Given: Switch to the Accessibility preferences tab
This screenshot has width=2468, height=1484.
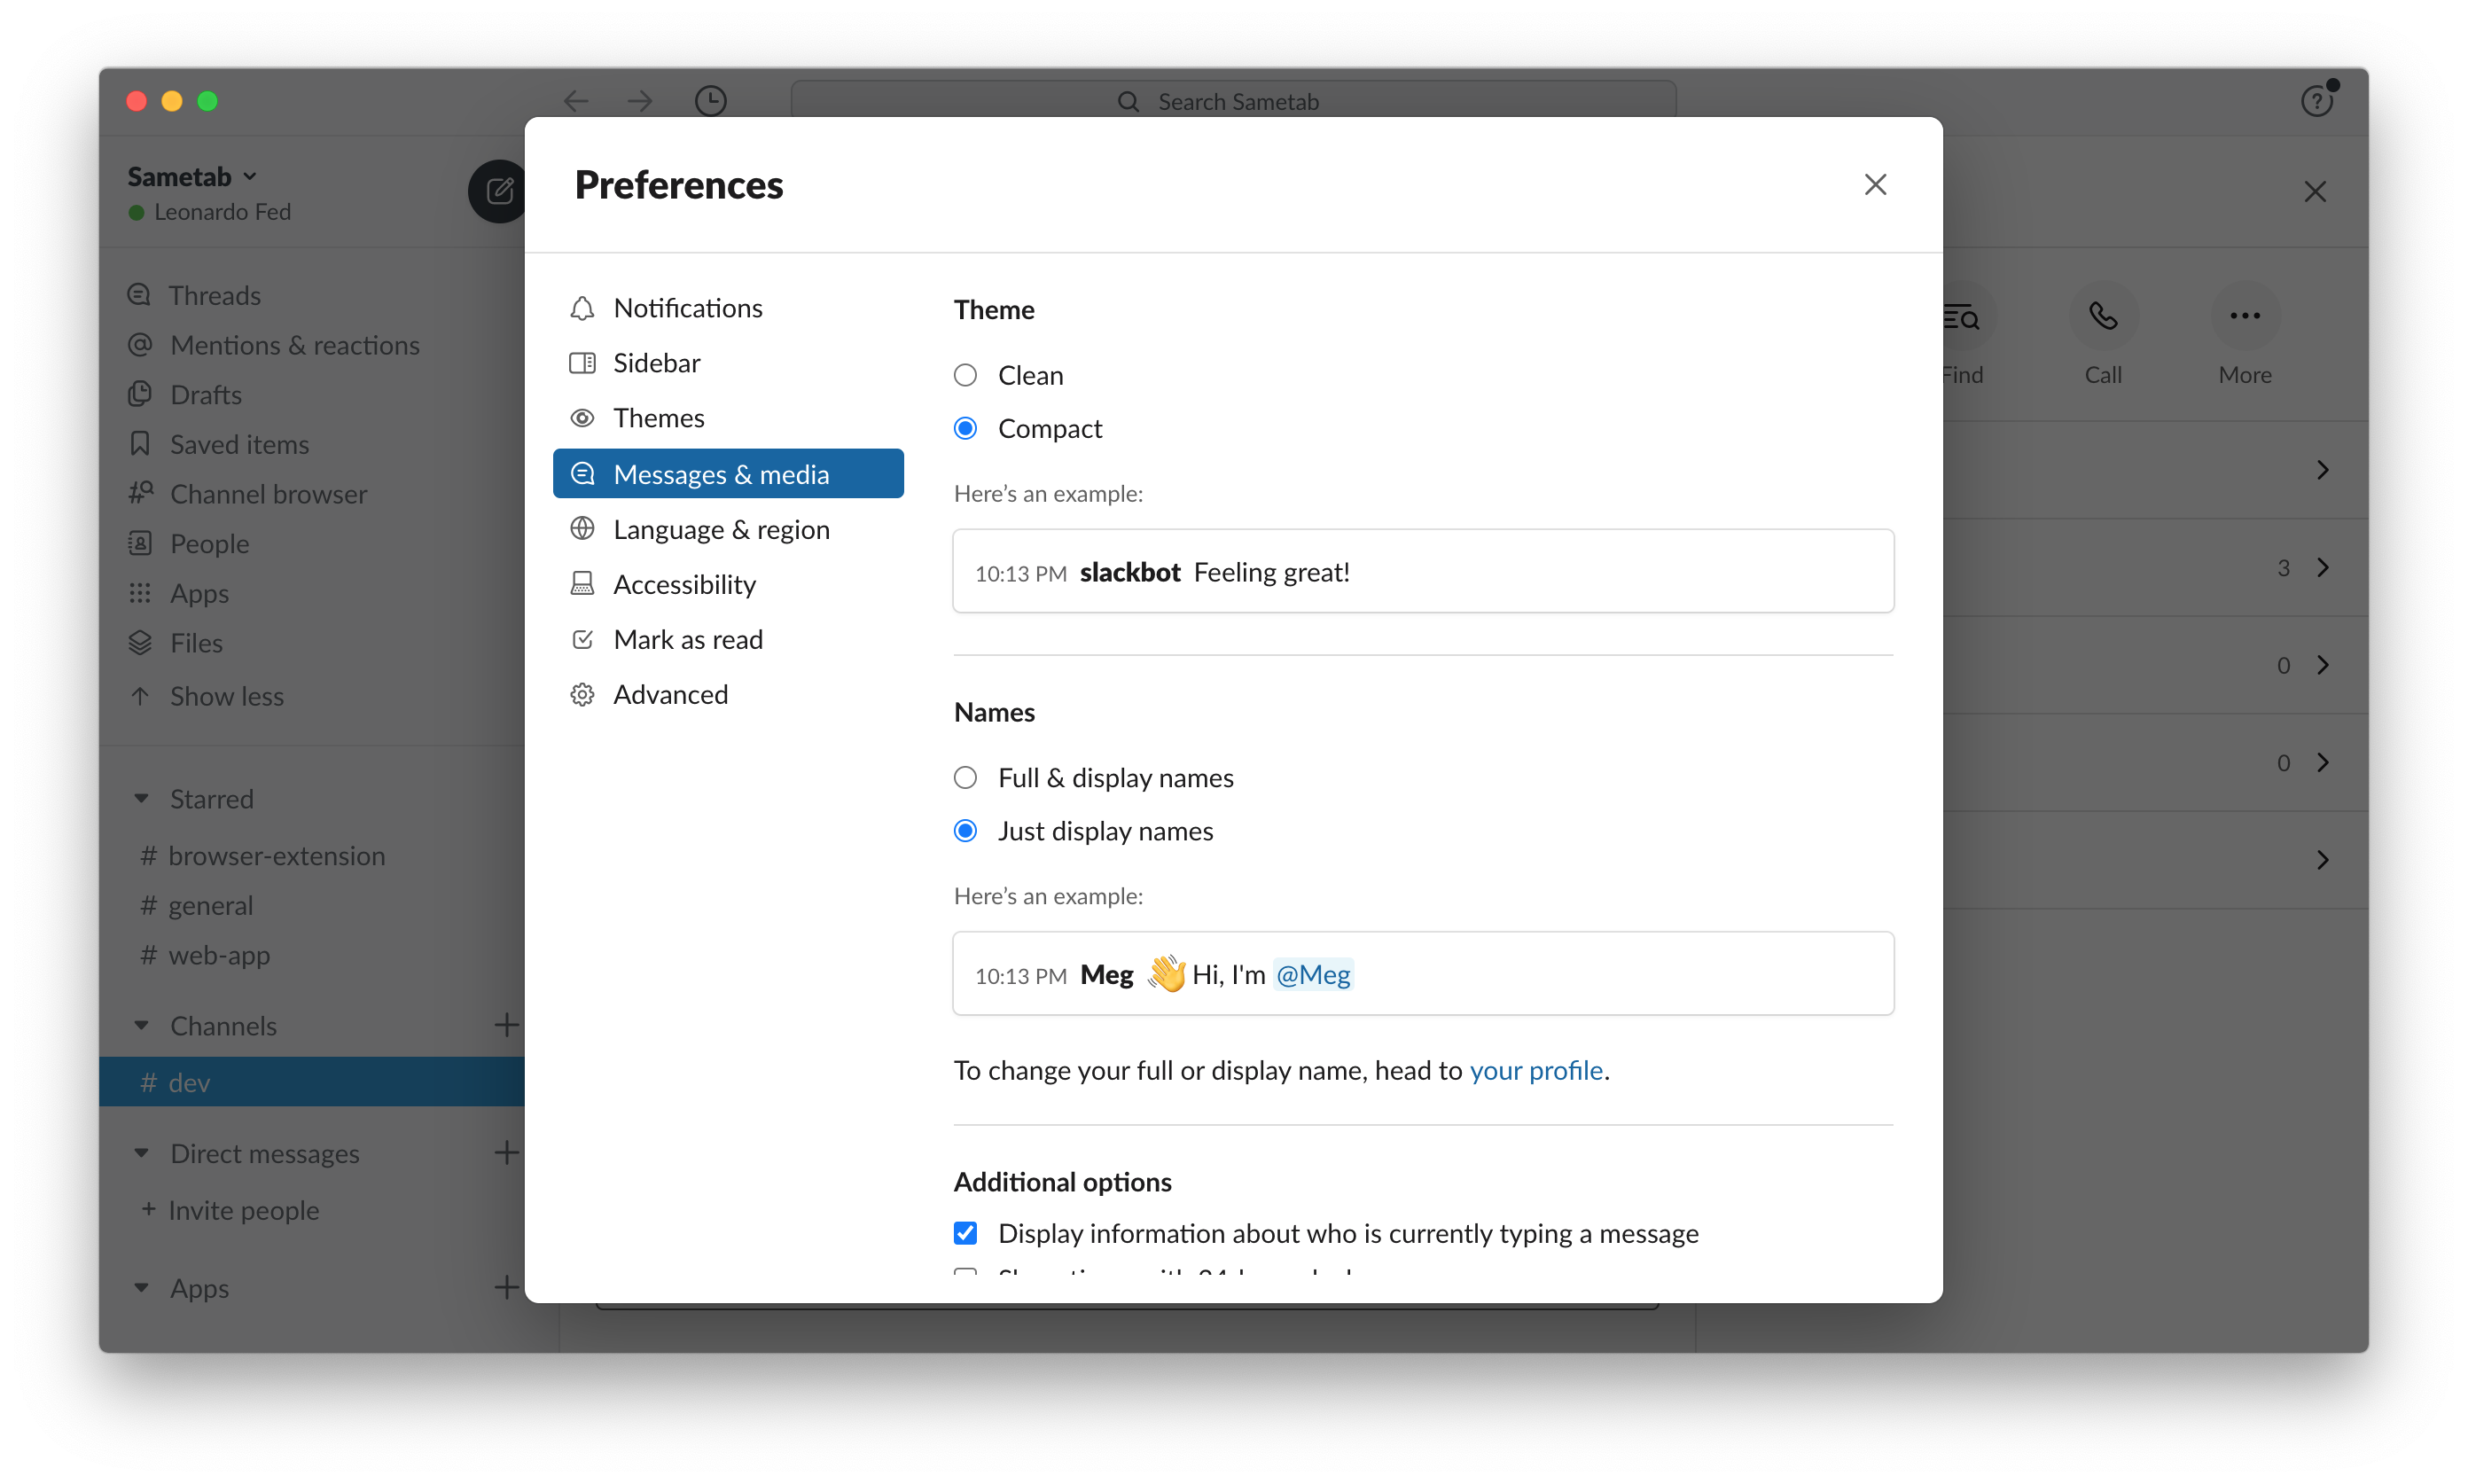Looking at the screenshot, I should (x=684, y=584).
